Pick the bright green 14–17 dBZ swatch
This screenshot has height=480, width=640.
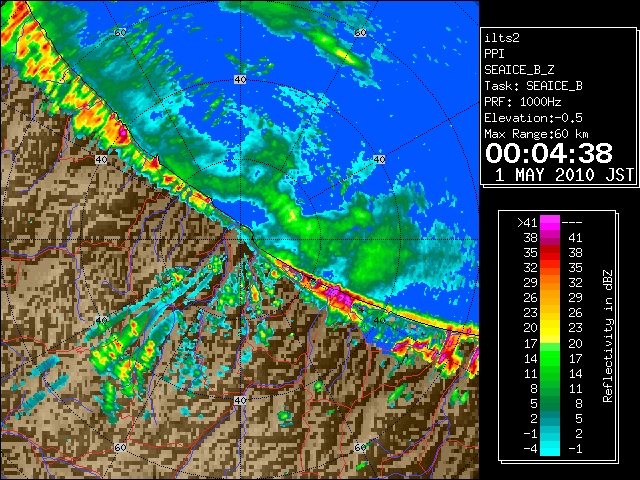(x=550, y=358)
